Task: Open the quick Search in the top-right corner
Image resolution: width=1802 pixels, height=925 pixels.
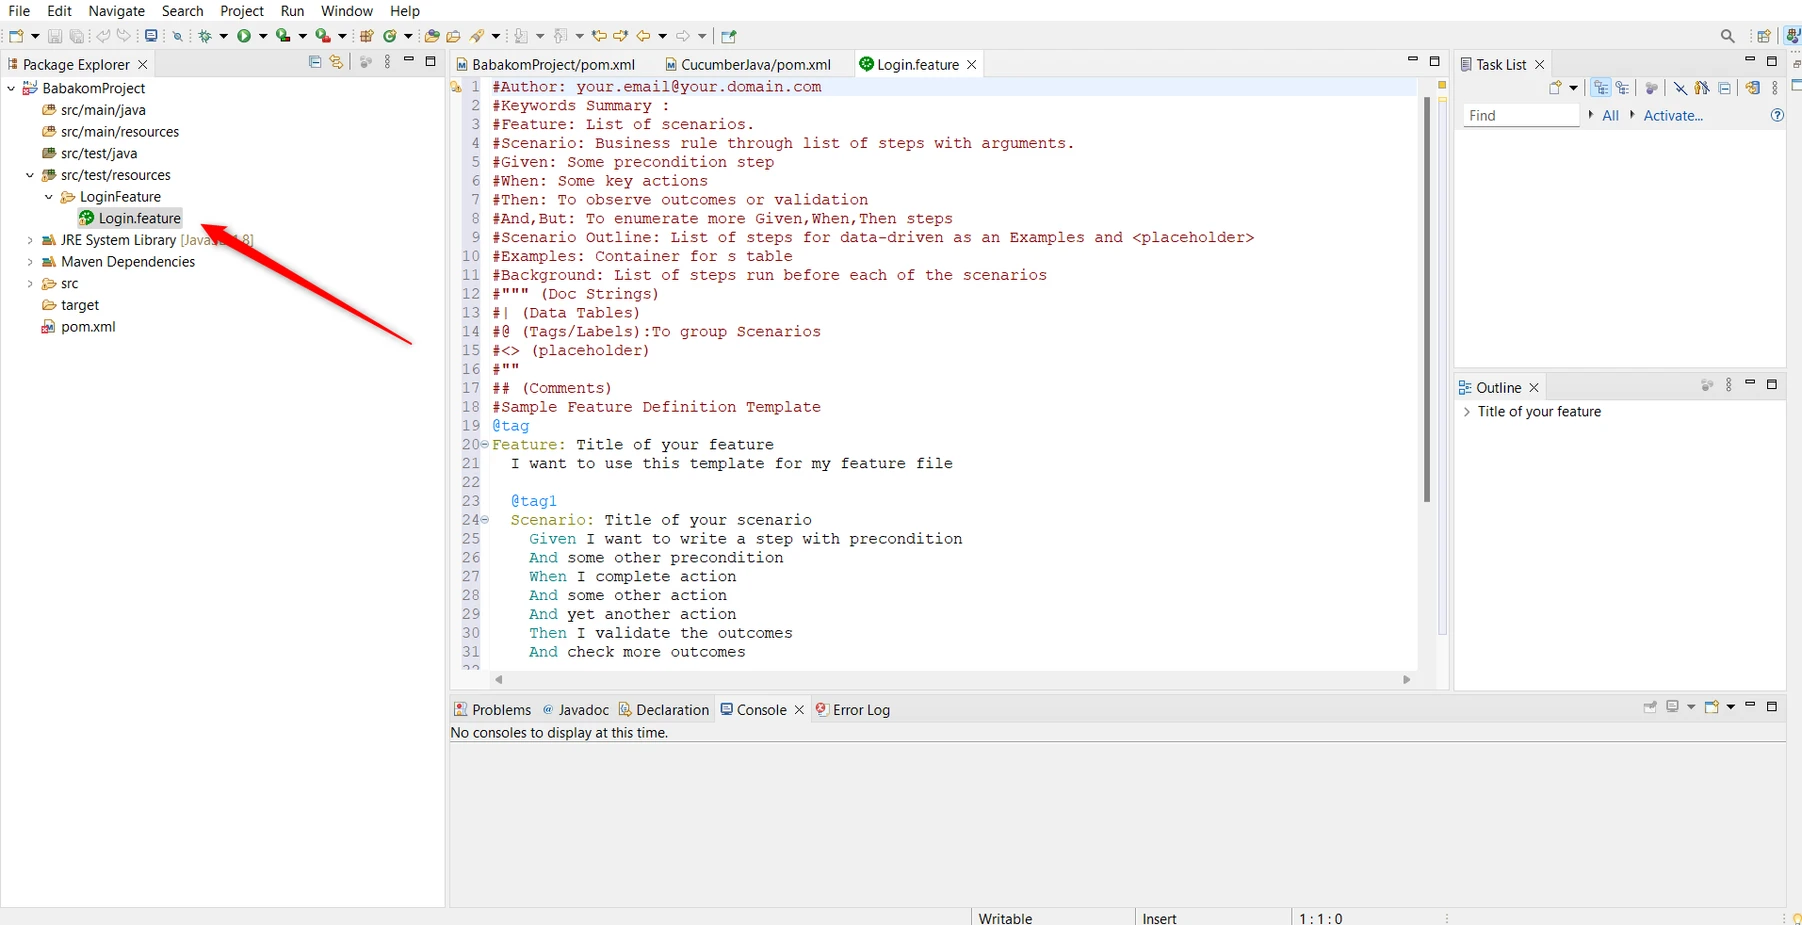Action: (1727, 35)
